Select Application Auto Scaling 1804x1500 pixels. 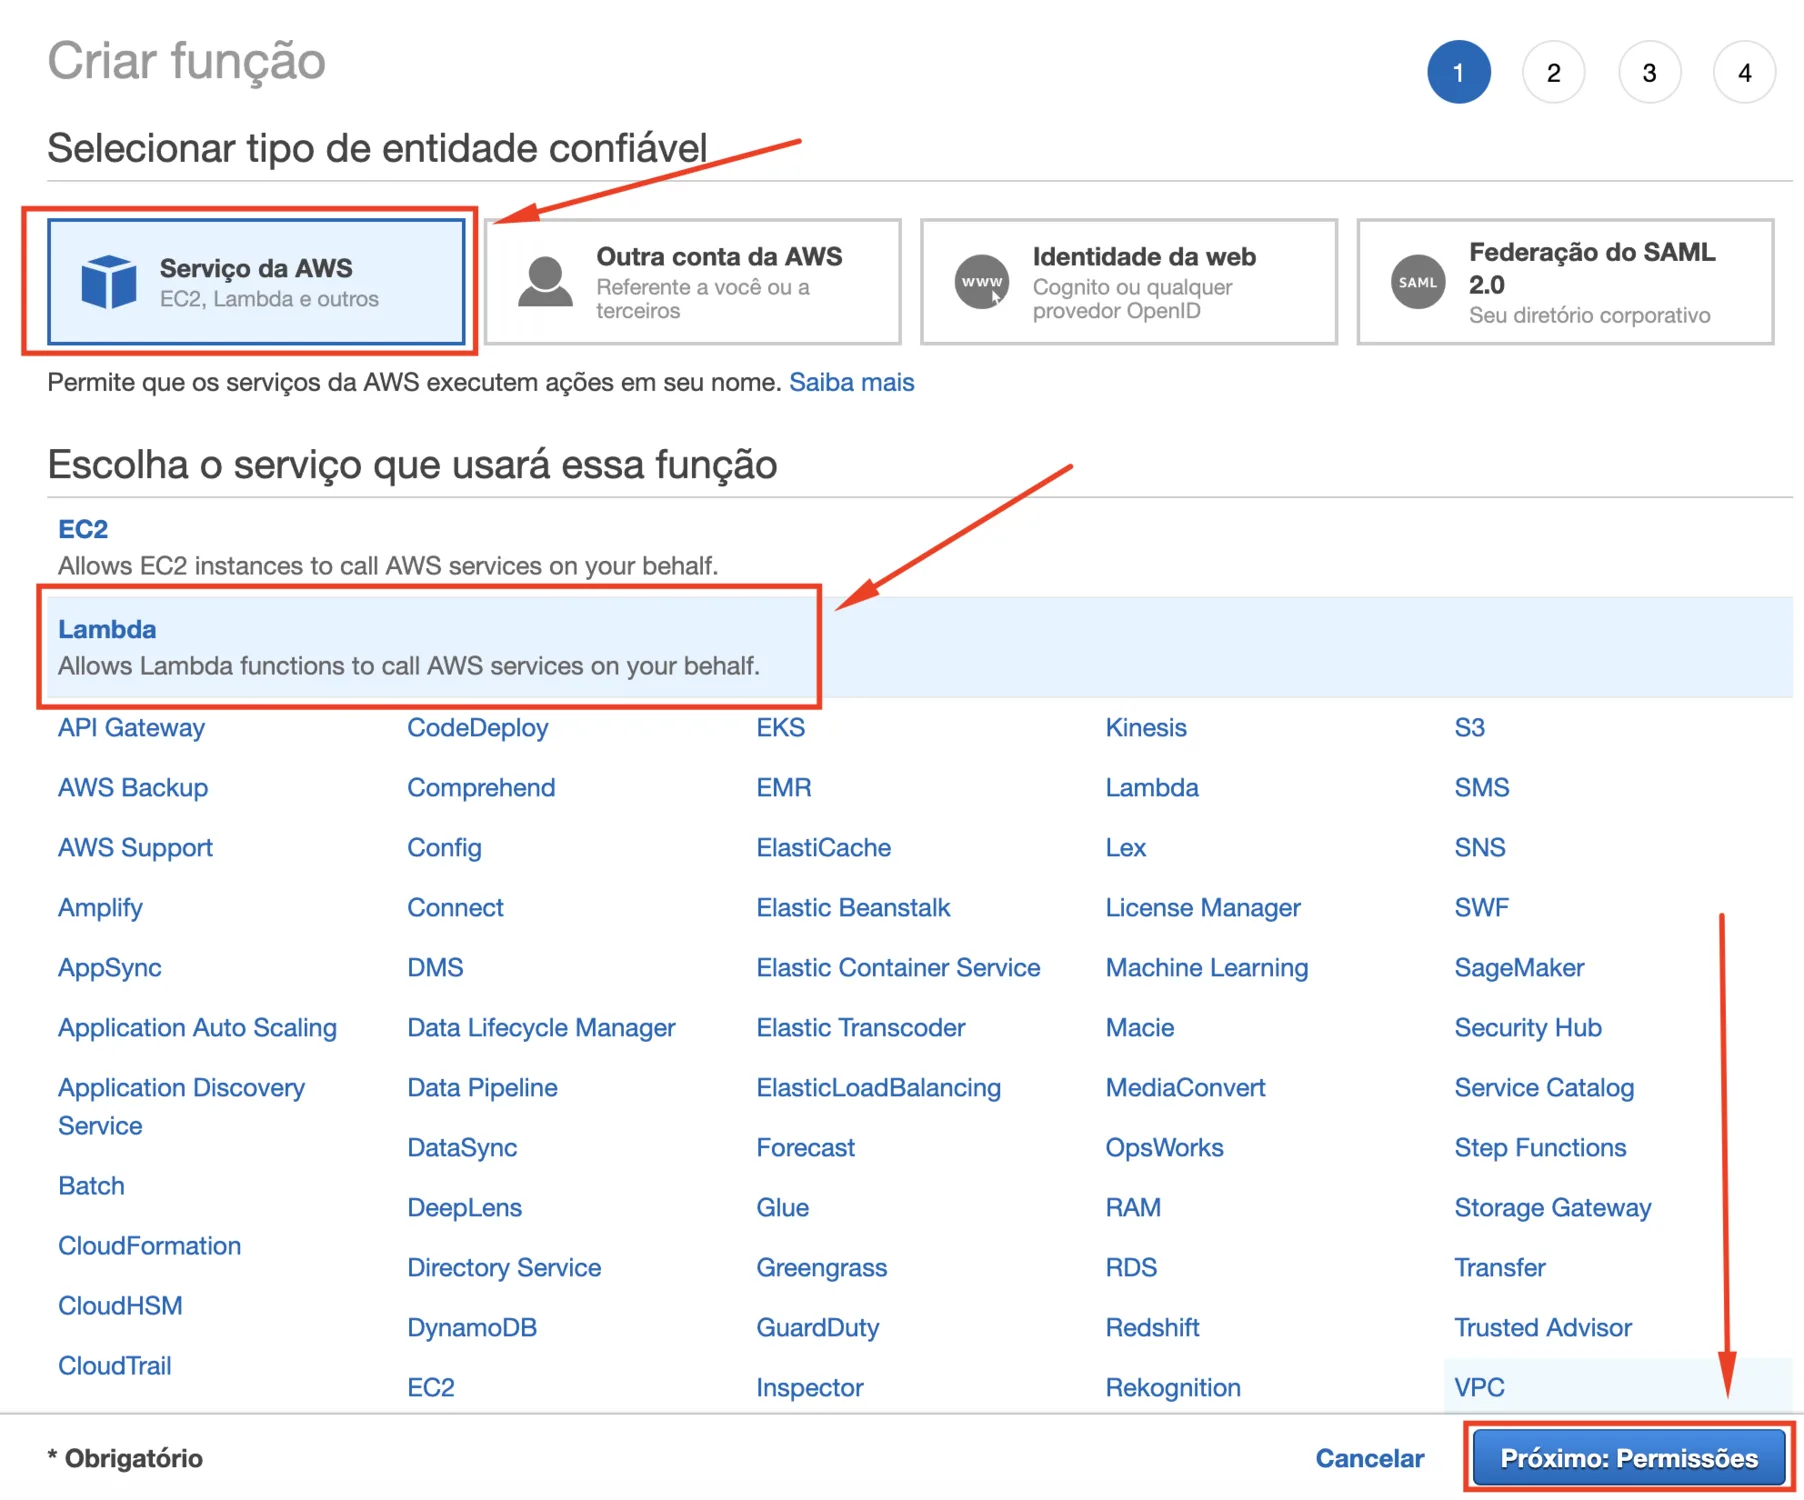pyautogui.click(x=197, y=1027)
